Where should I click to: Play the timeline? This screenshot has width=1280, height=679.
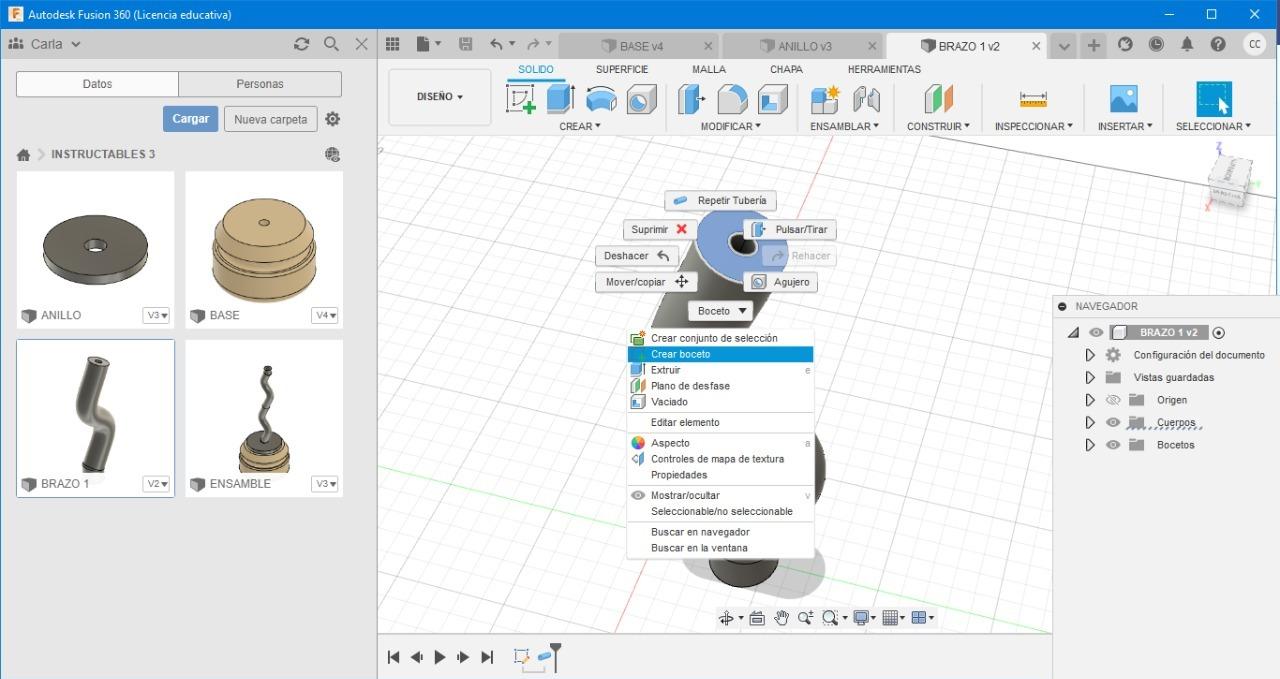(440, 657)
